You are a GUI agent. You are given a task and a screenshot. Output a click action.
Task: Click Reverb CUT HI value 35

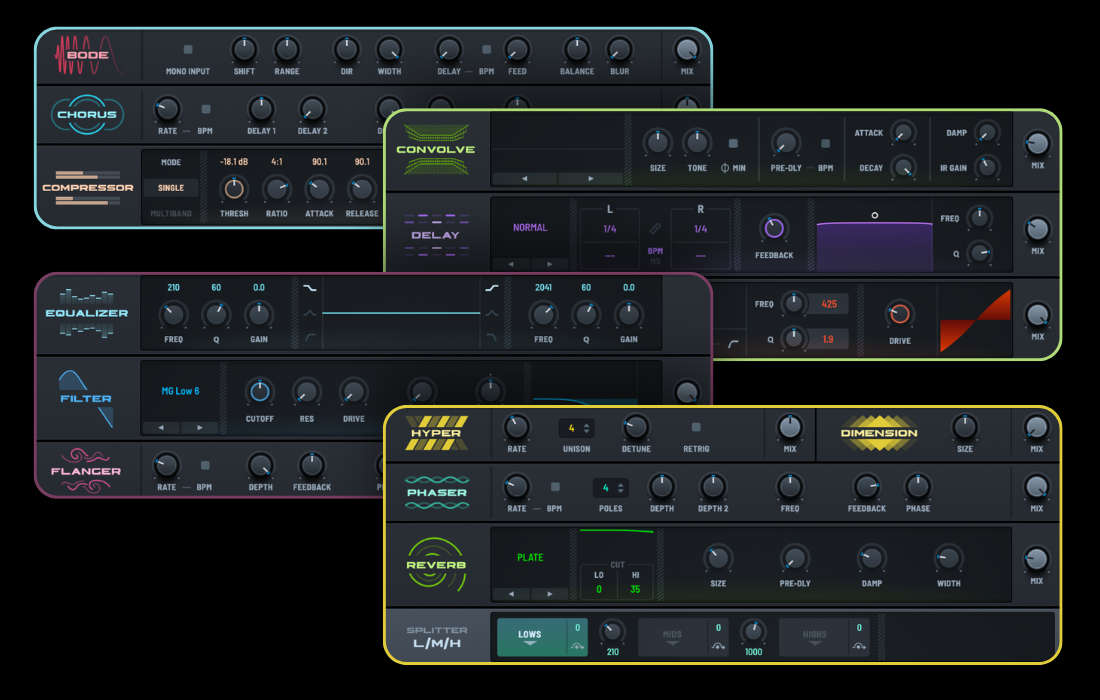(x=635, y=589)
